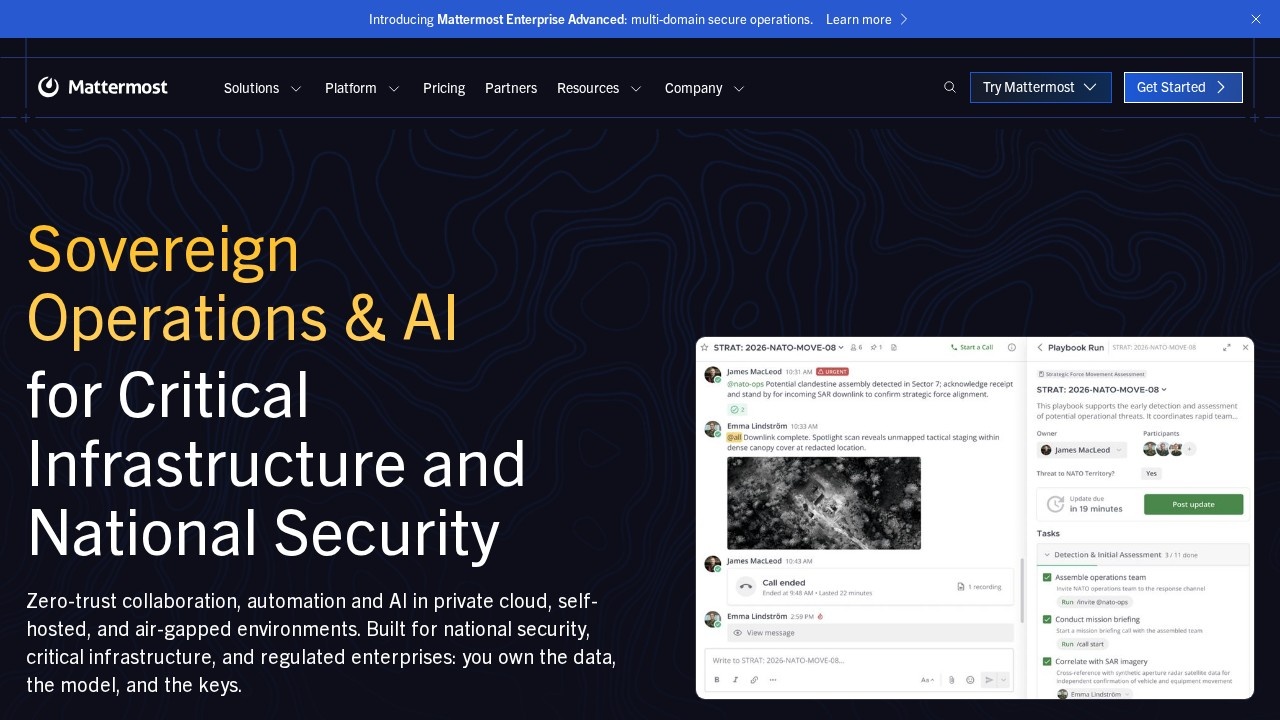1280x720 pixels.
Task: Dismiss the announcement banner
Action: [1256, 19]
